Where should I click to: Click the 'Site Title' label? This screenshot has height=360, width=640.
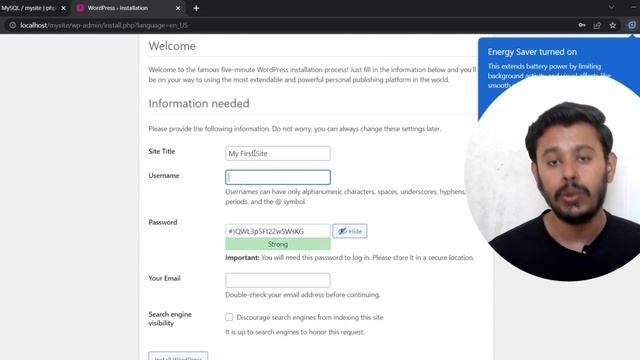point(162,151)
